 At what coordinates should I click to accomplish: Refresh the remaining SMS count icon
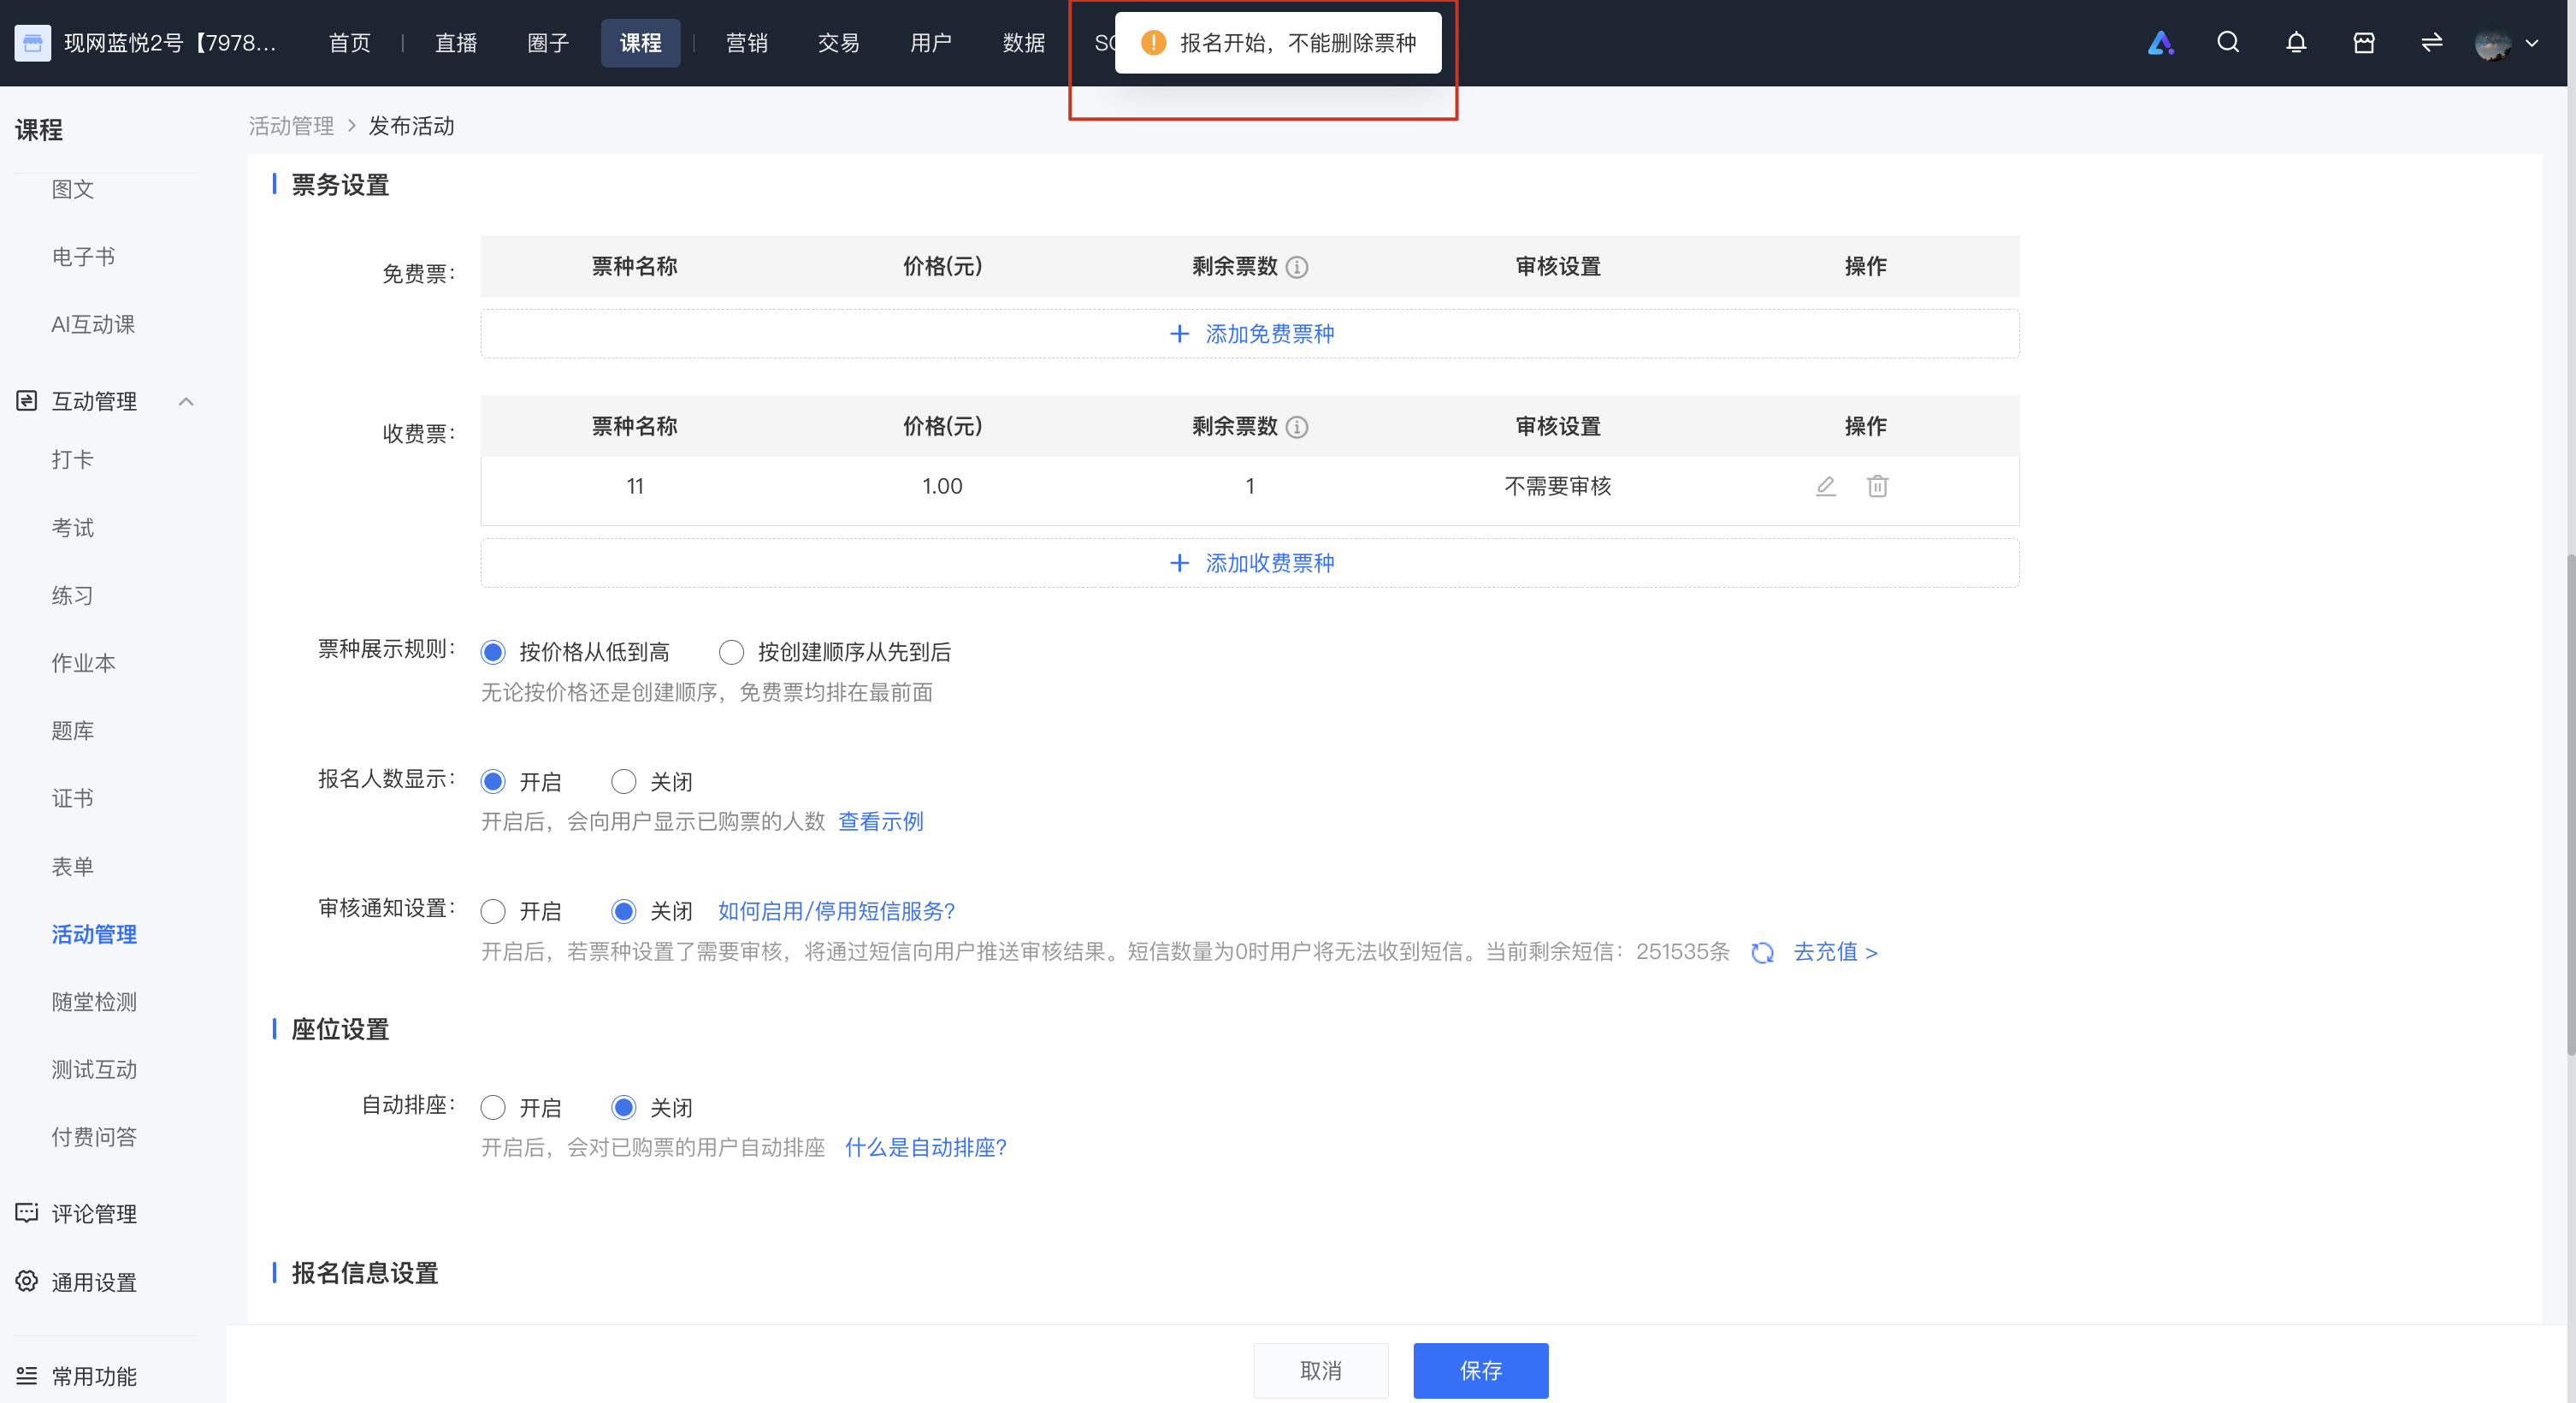pos(1762,952)
